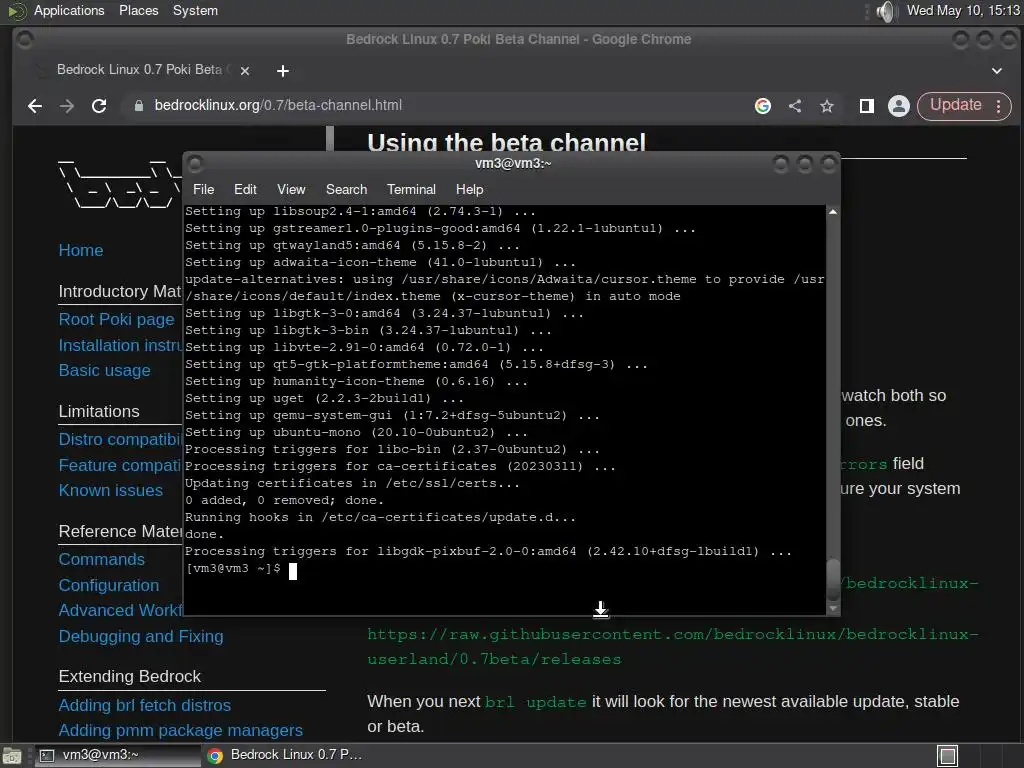The image size is (1024, 768).
Task: Open the Terminal menu in terminal
Action: click(x=411, y=189)
